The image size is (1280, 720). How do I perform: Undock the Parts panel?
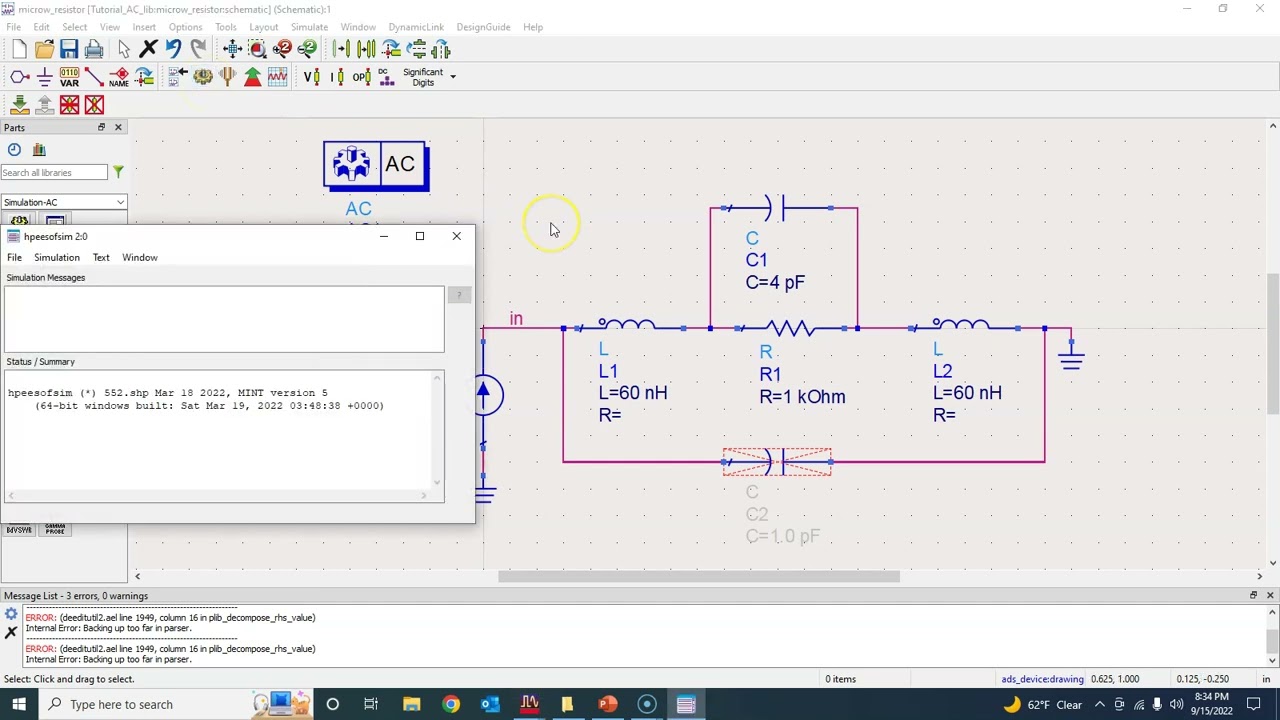(101, 128)
